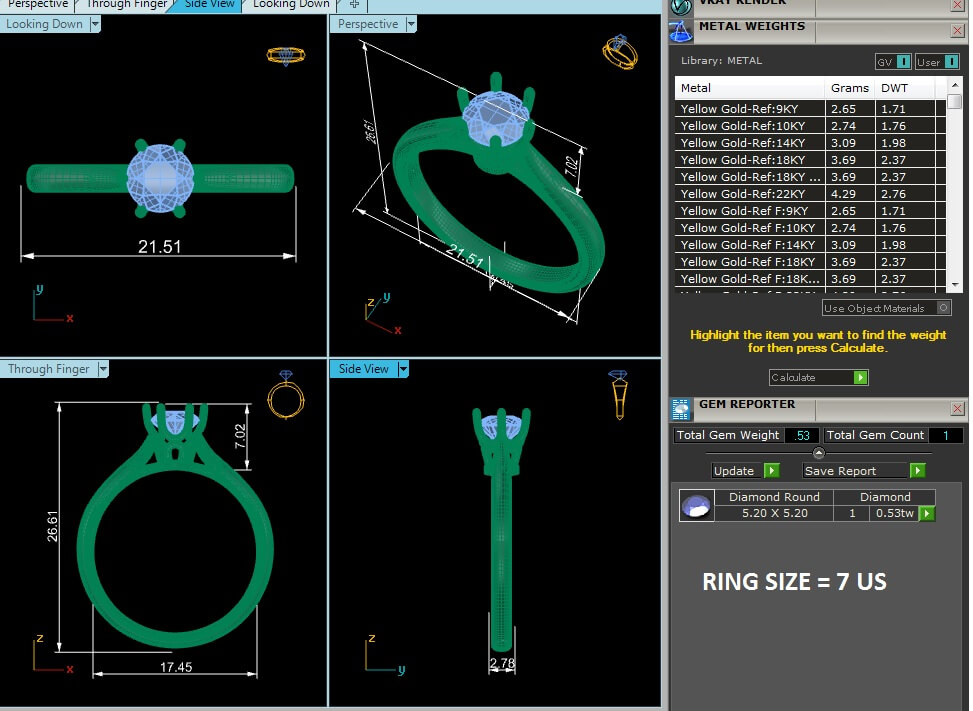Screen dimensions: 973x711
Task: Select the Yellow Gold-Ref:9KY row
Action: [x=810, y=109]
